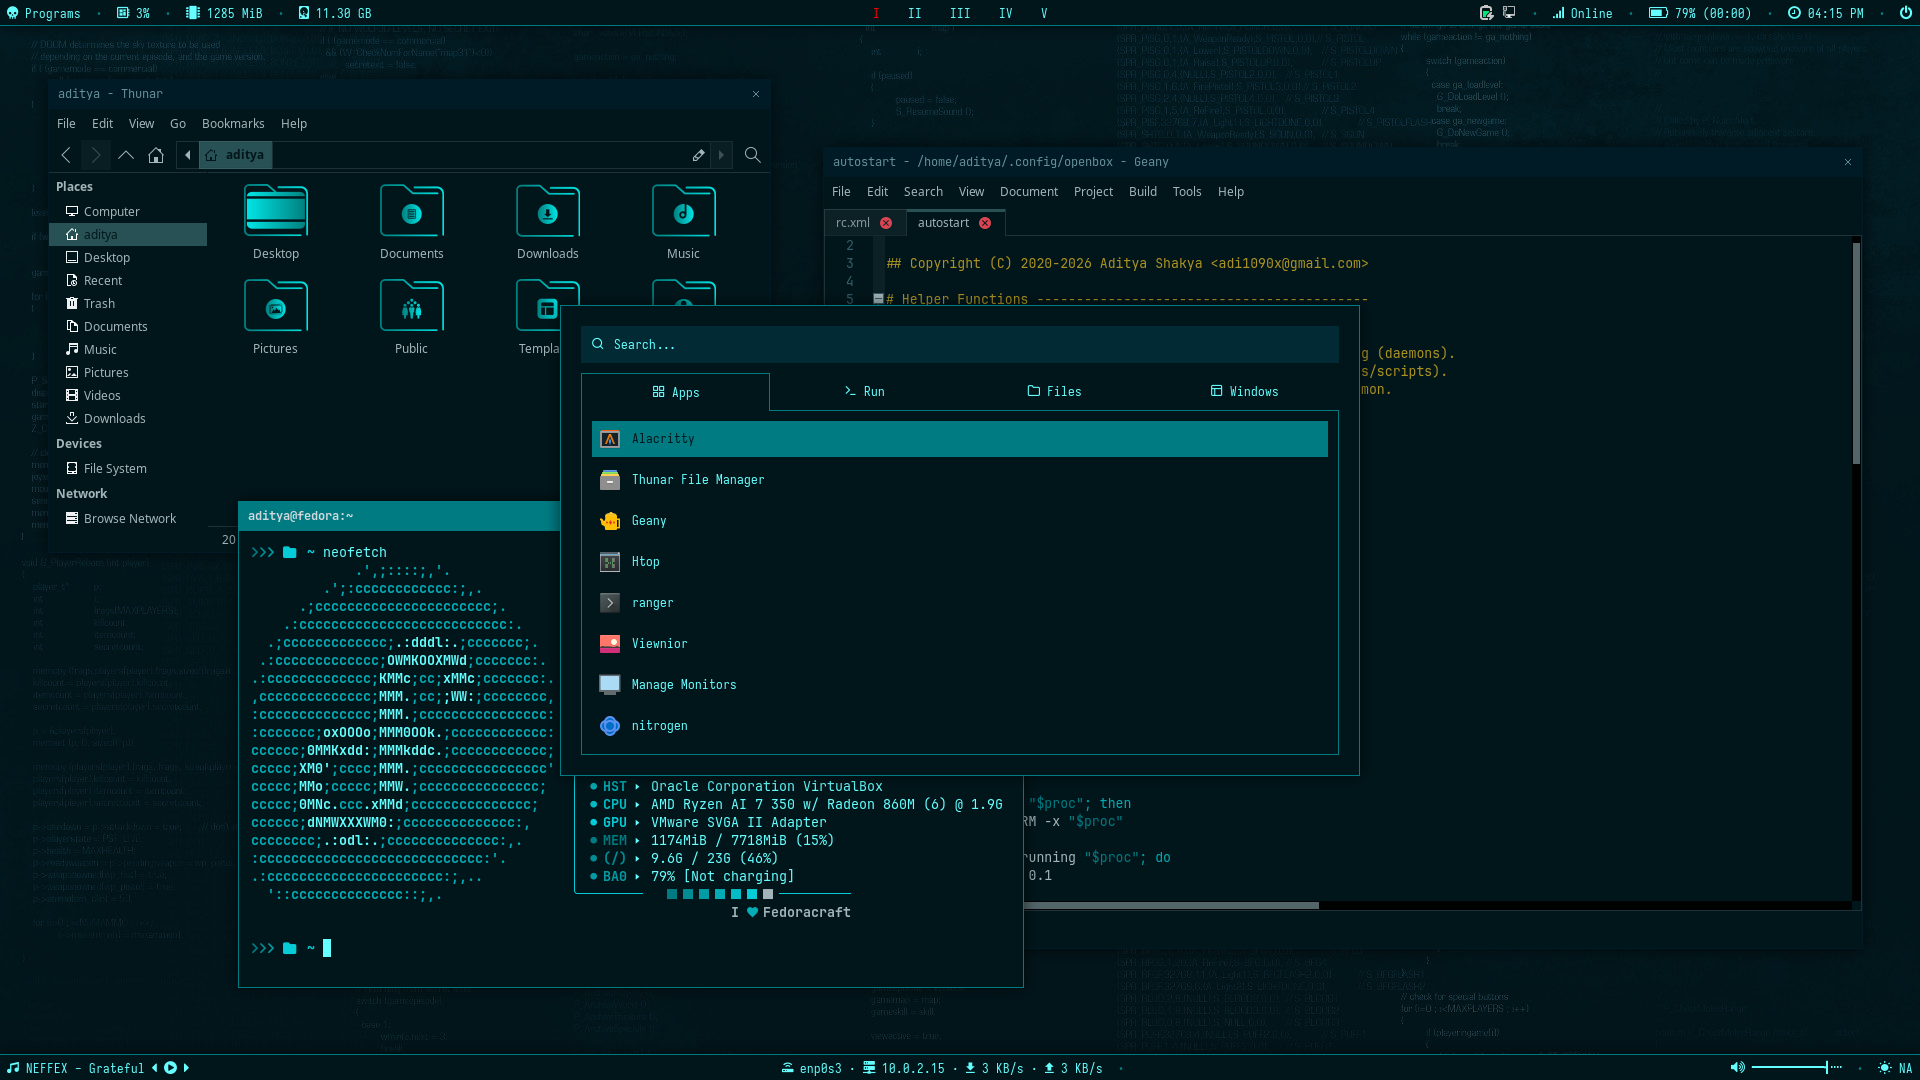Screen dimensions: 1920x1080
Task: Open Thunar Bookmarks menu
Action: click(x=233, y=124)
